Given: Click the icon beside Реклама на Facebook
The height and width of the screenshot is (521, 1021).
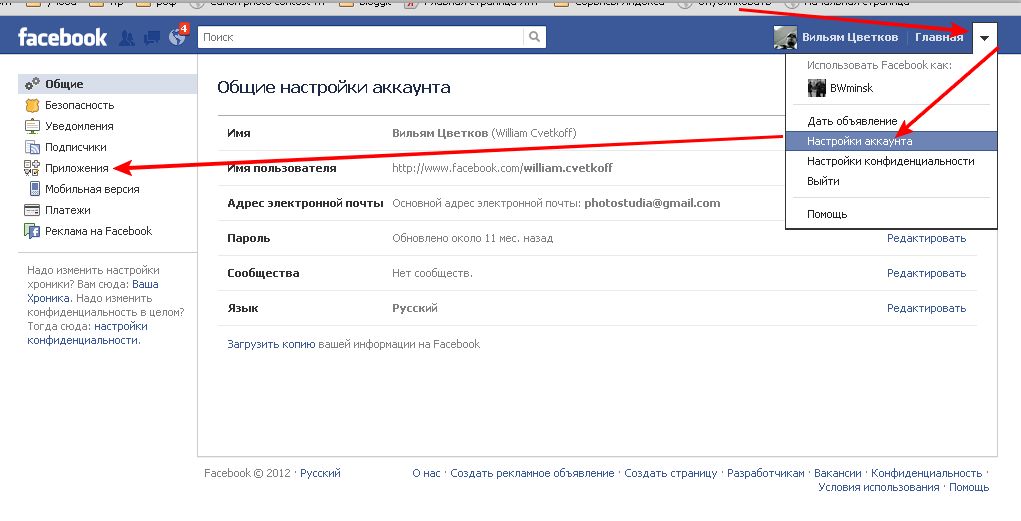Looking at the screenshot, I should [x=32, y=231].
